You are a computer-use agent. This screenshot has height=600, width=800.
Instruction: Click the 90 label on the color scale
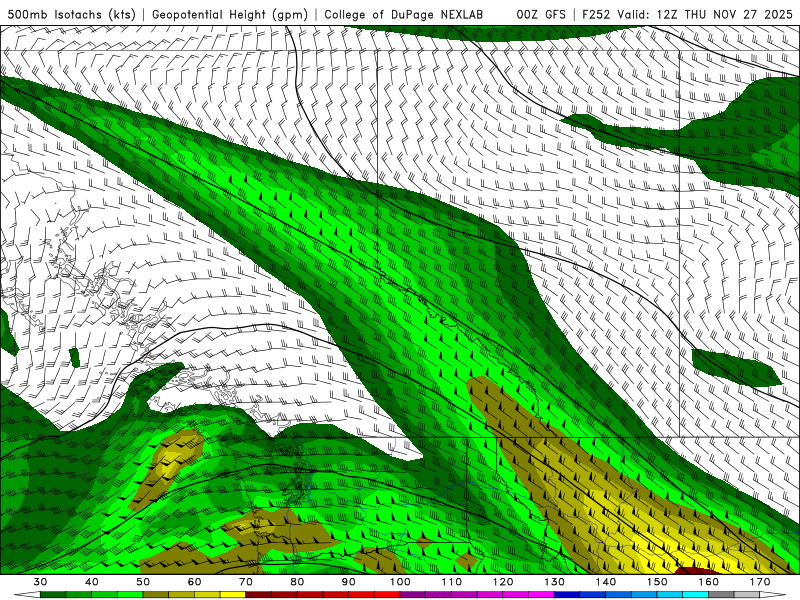pyautogui.click(x=349, y=582)
